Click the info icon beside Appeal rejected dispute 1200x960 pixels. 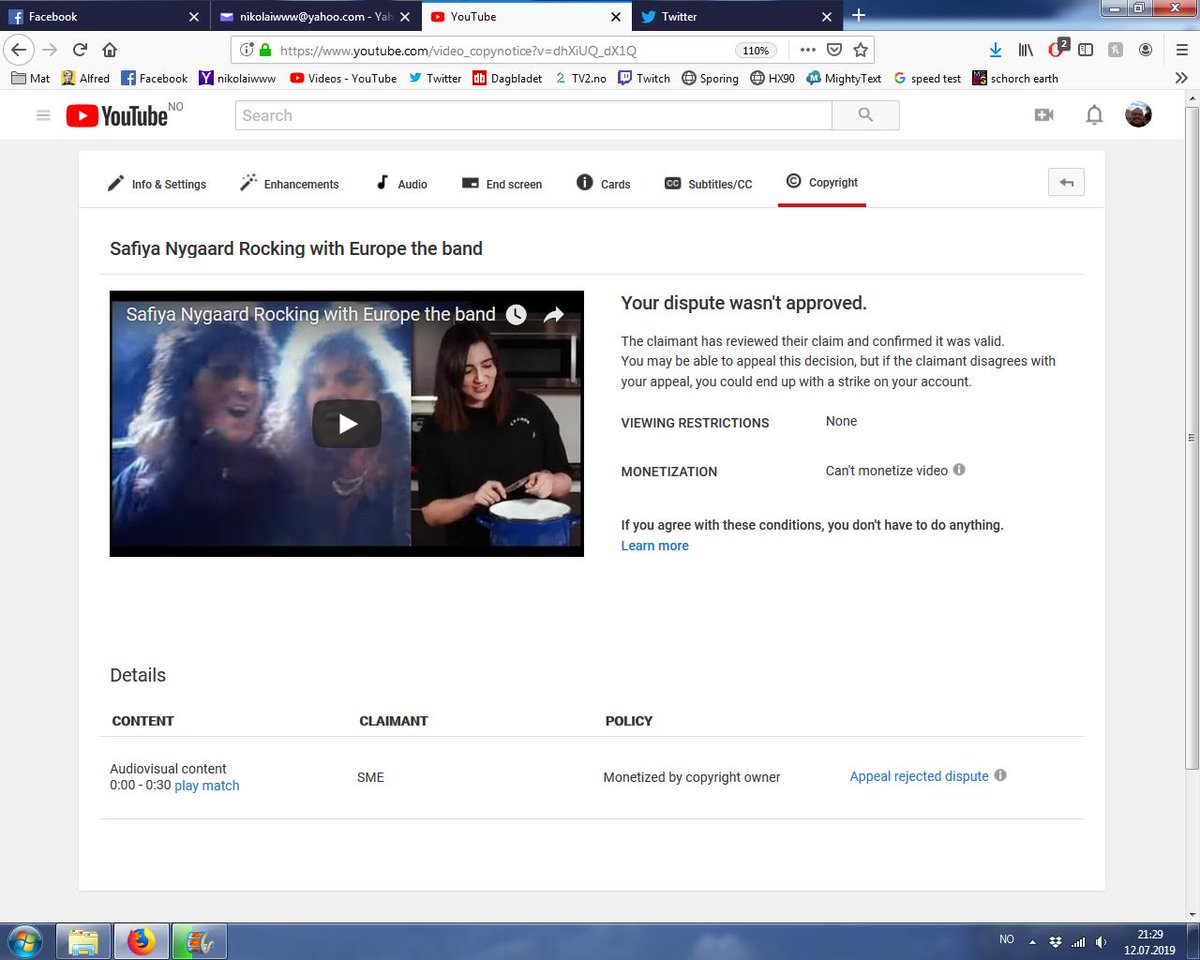tap(1001, 775)
